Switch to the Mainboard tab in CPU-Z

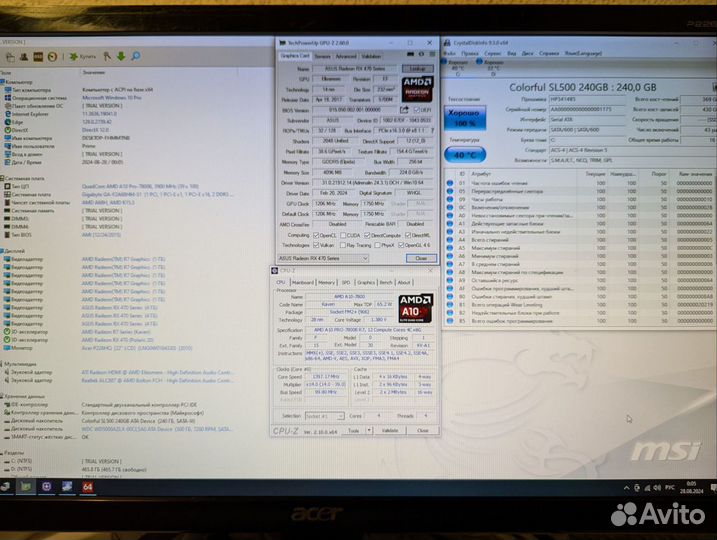click(x=304, y=282)
